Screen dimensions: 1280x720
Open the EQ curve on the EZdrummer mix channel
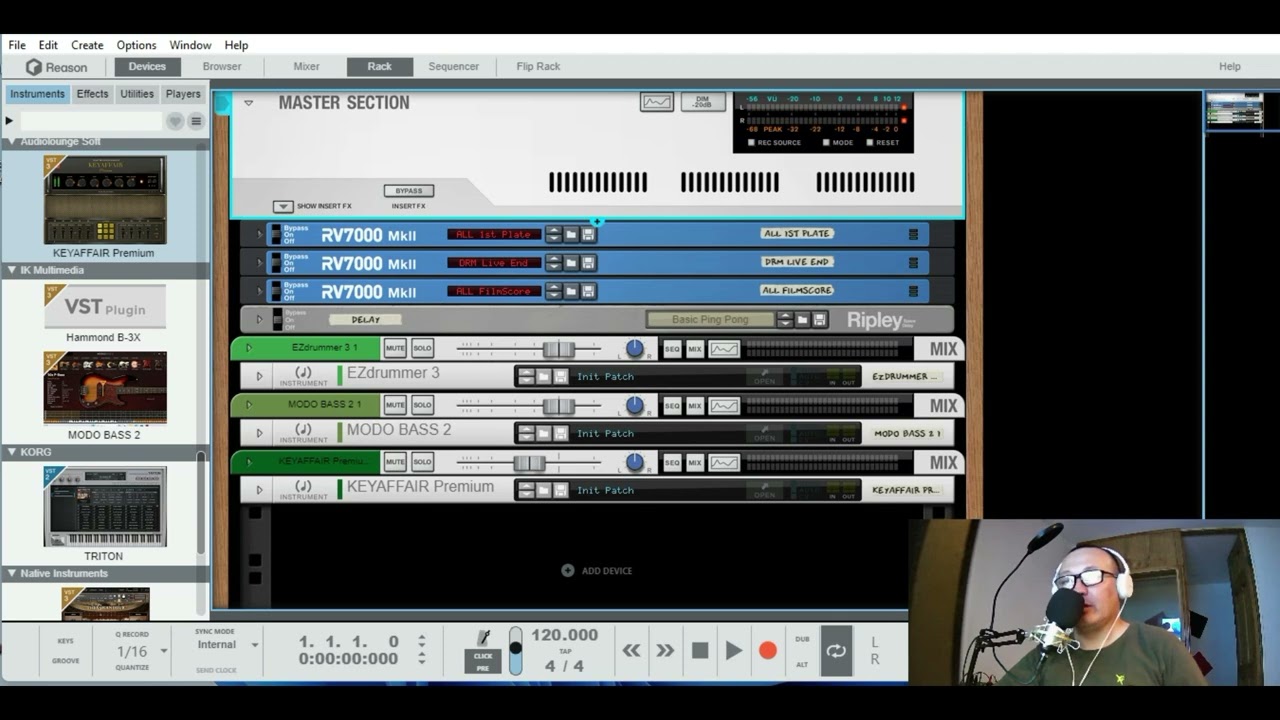[724, 349]
